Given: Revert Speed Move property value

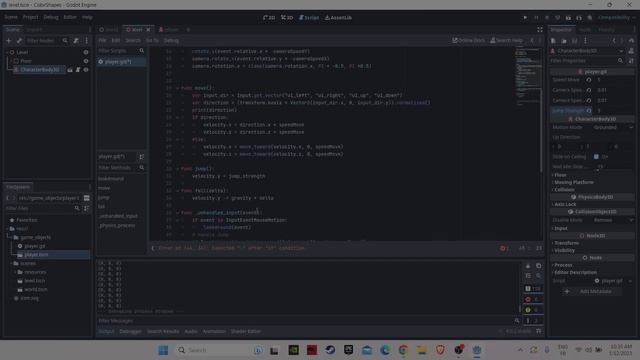Looking at the screenshot, I should point(589,80).
